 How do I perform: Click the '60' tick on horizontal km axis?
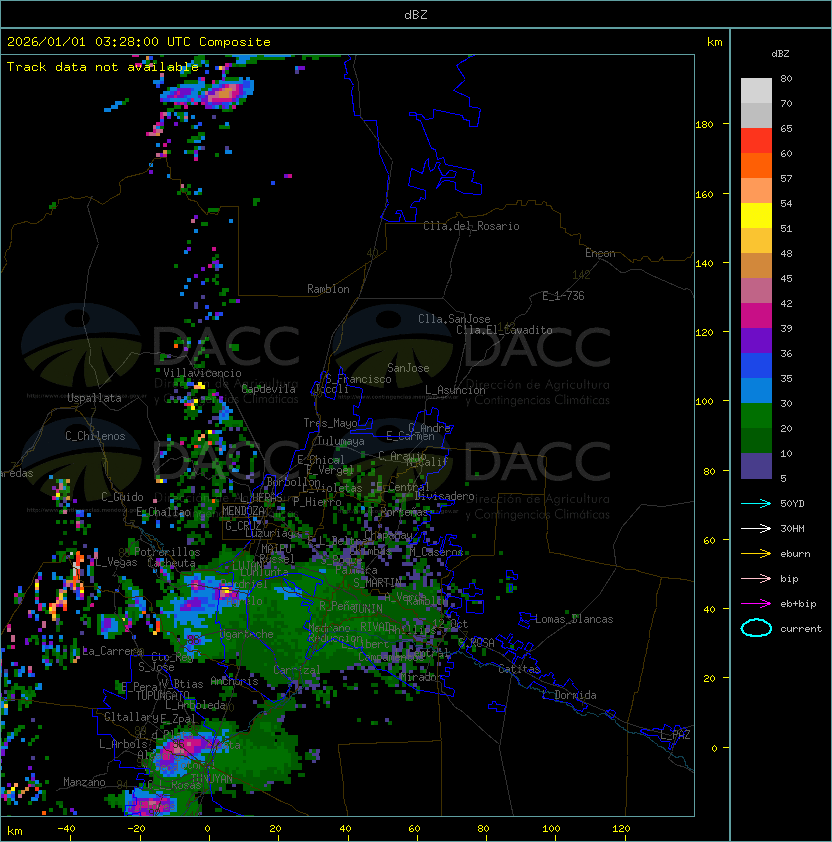tap(414, 828)
